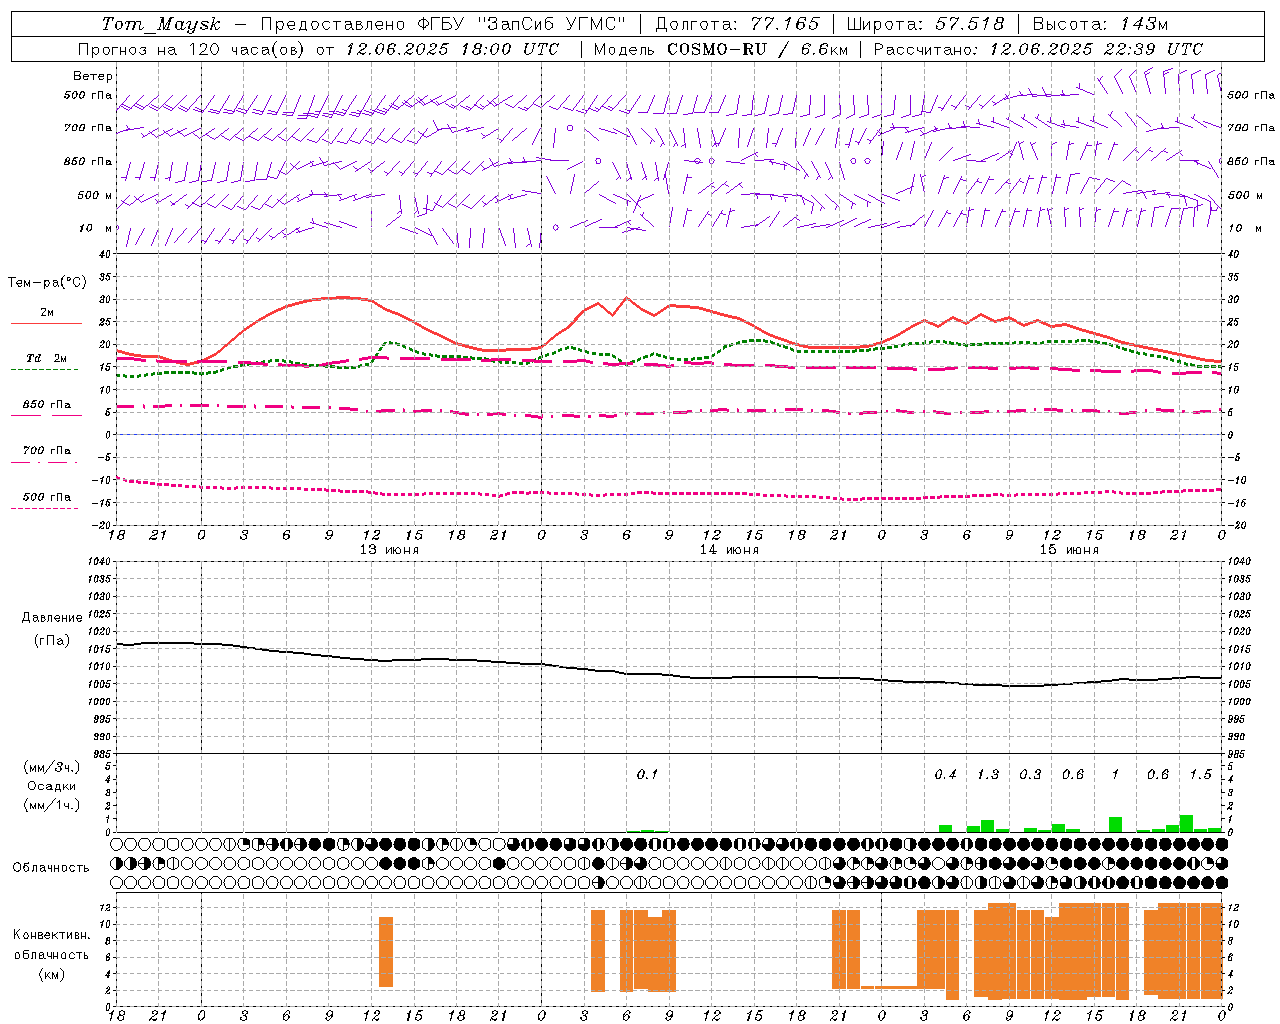Click the Давление pressure panel label
Screen dimensions: 1280x1024
coord(52,618)
